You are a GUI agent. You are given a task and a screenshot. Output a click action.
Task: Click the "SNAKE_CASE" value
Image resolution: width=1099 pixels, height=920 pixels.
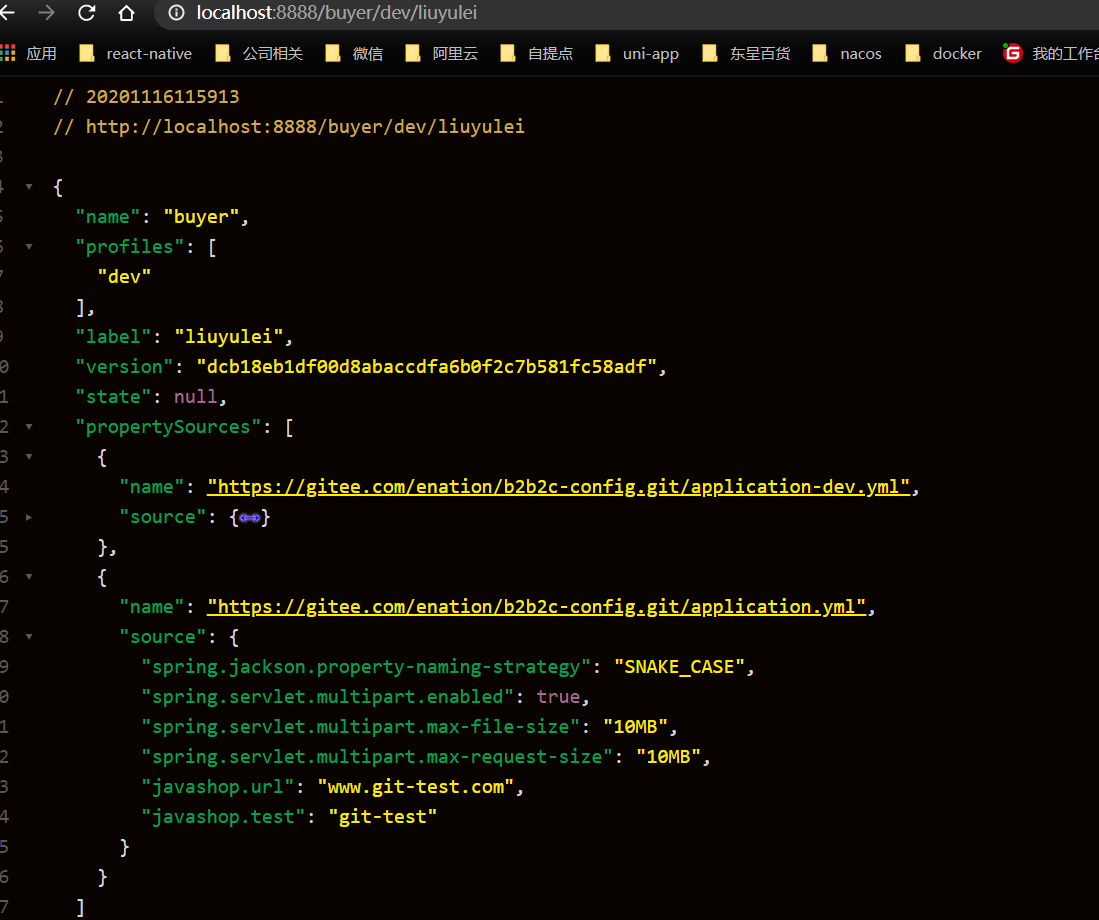[678, 667]
